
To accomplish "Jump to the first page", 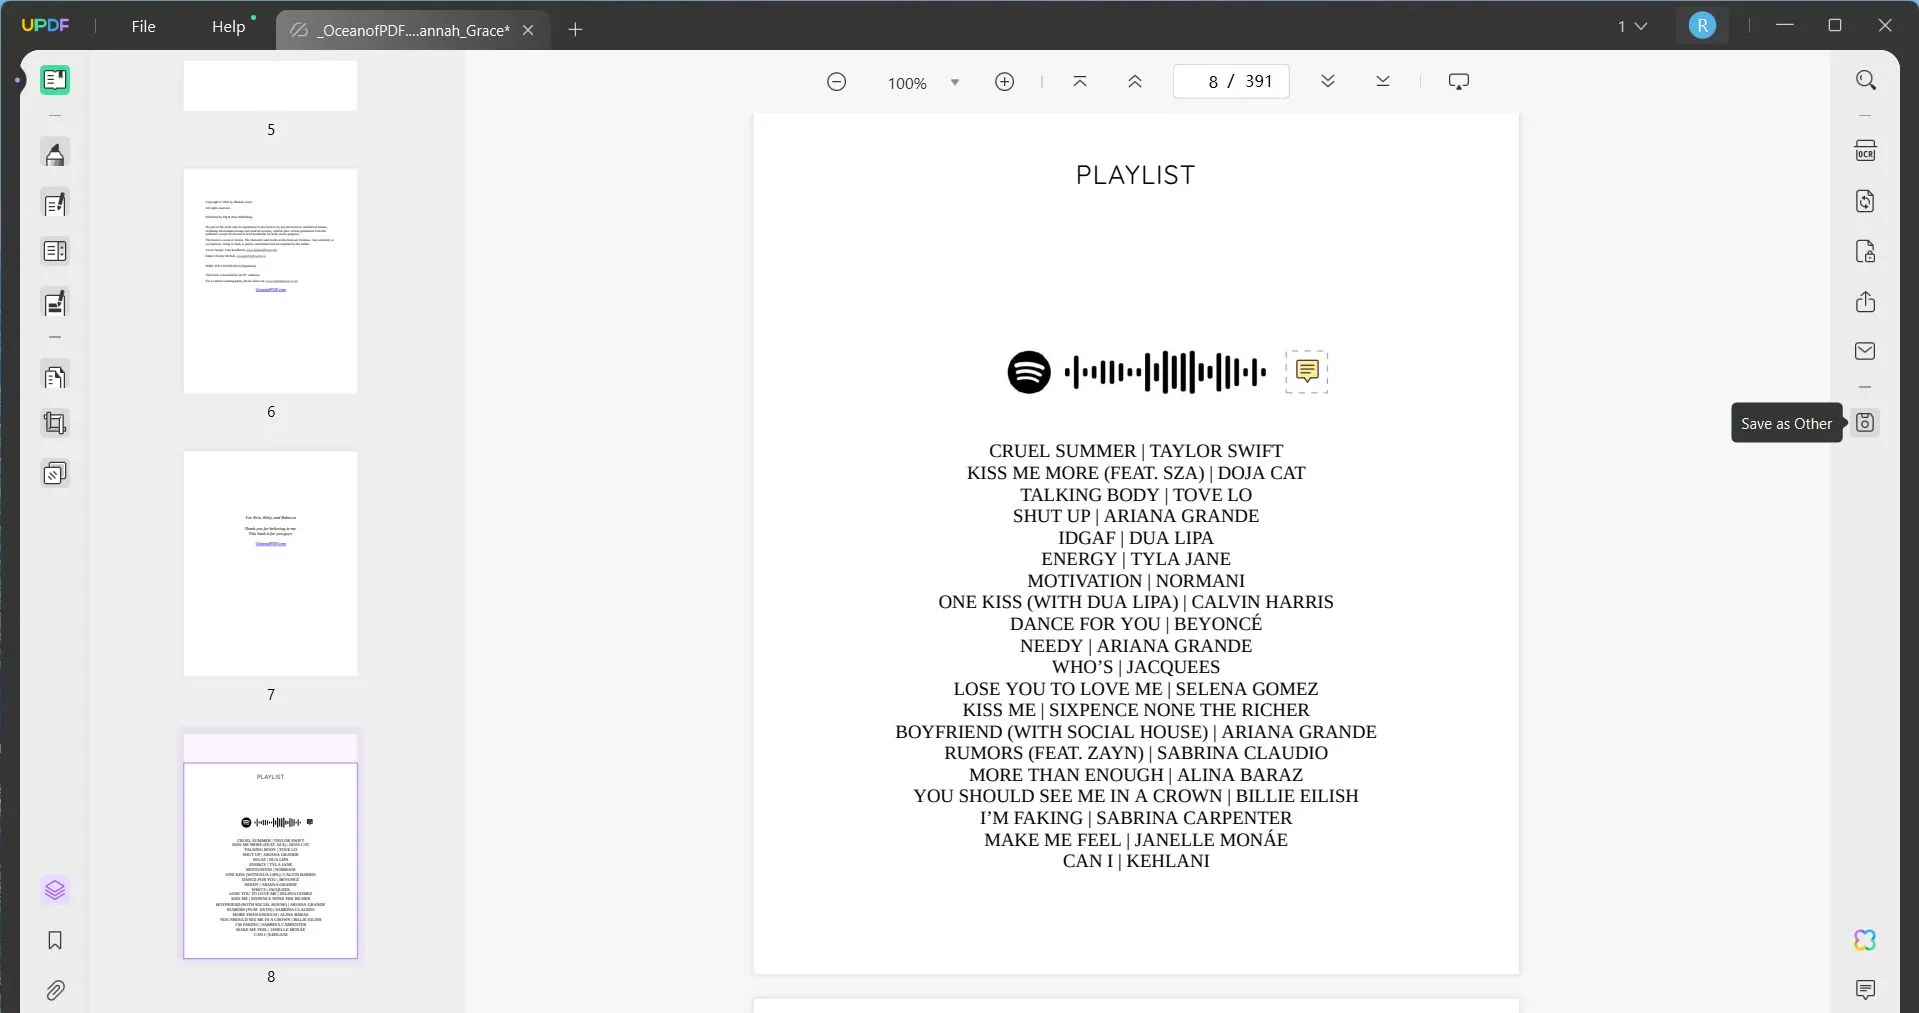I will tap(1080, 82).
